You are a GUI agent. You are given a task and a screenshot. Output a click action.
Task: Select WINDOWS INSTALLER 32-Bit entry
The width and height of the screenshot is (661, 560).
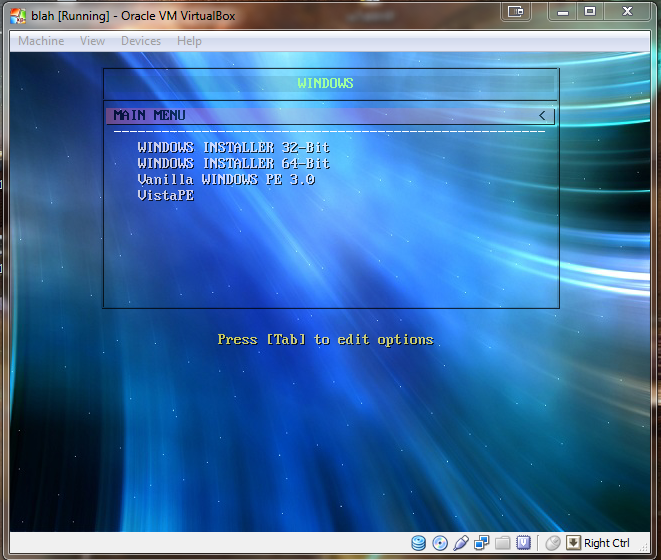[x=234, y=147]
